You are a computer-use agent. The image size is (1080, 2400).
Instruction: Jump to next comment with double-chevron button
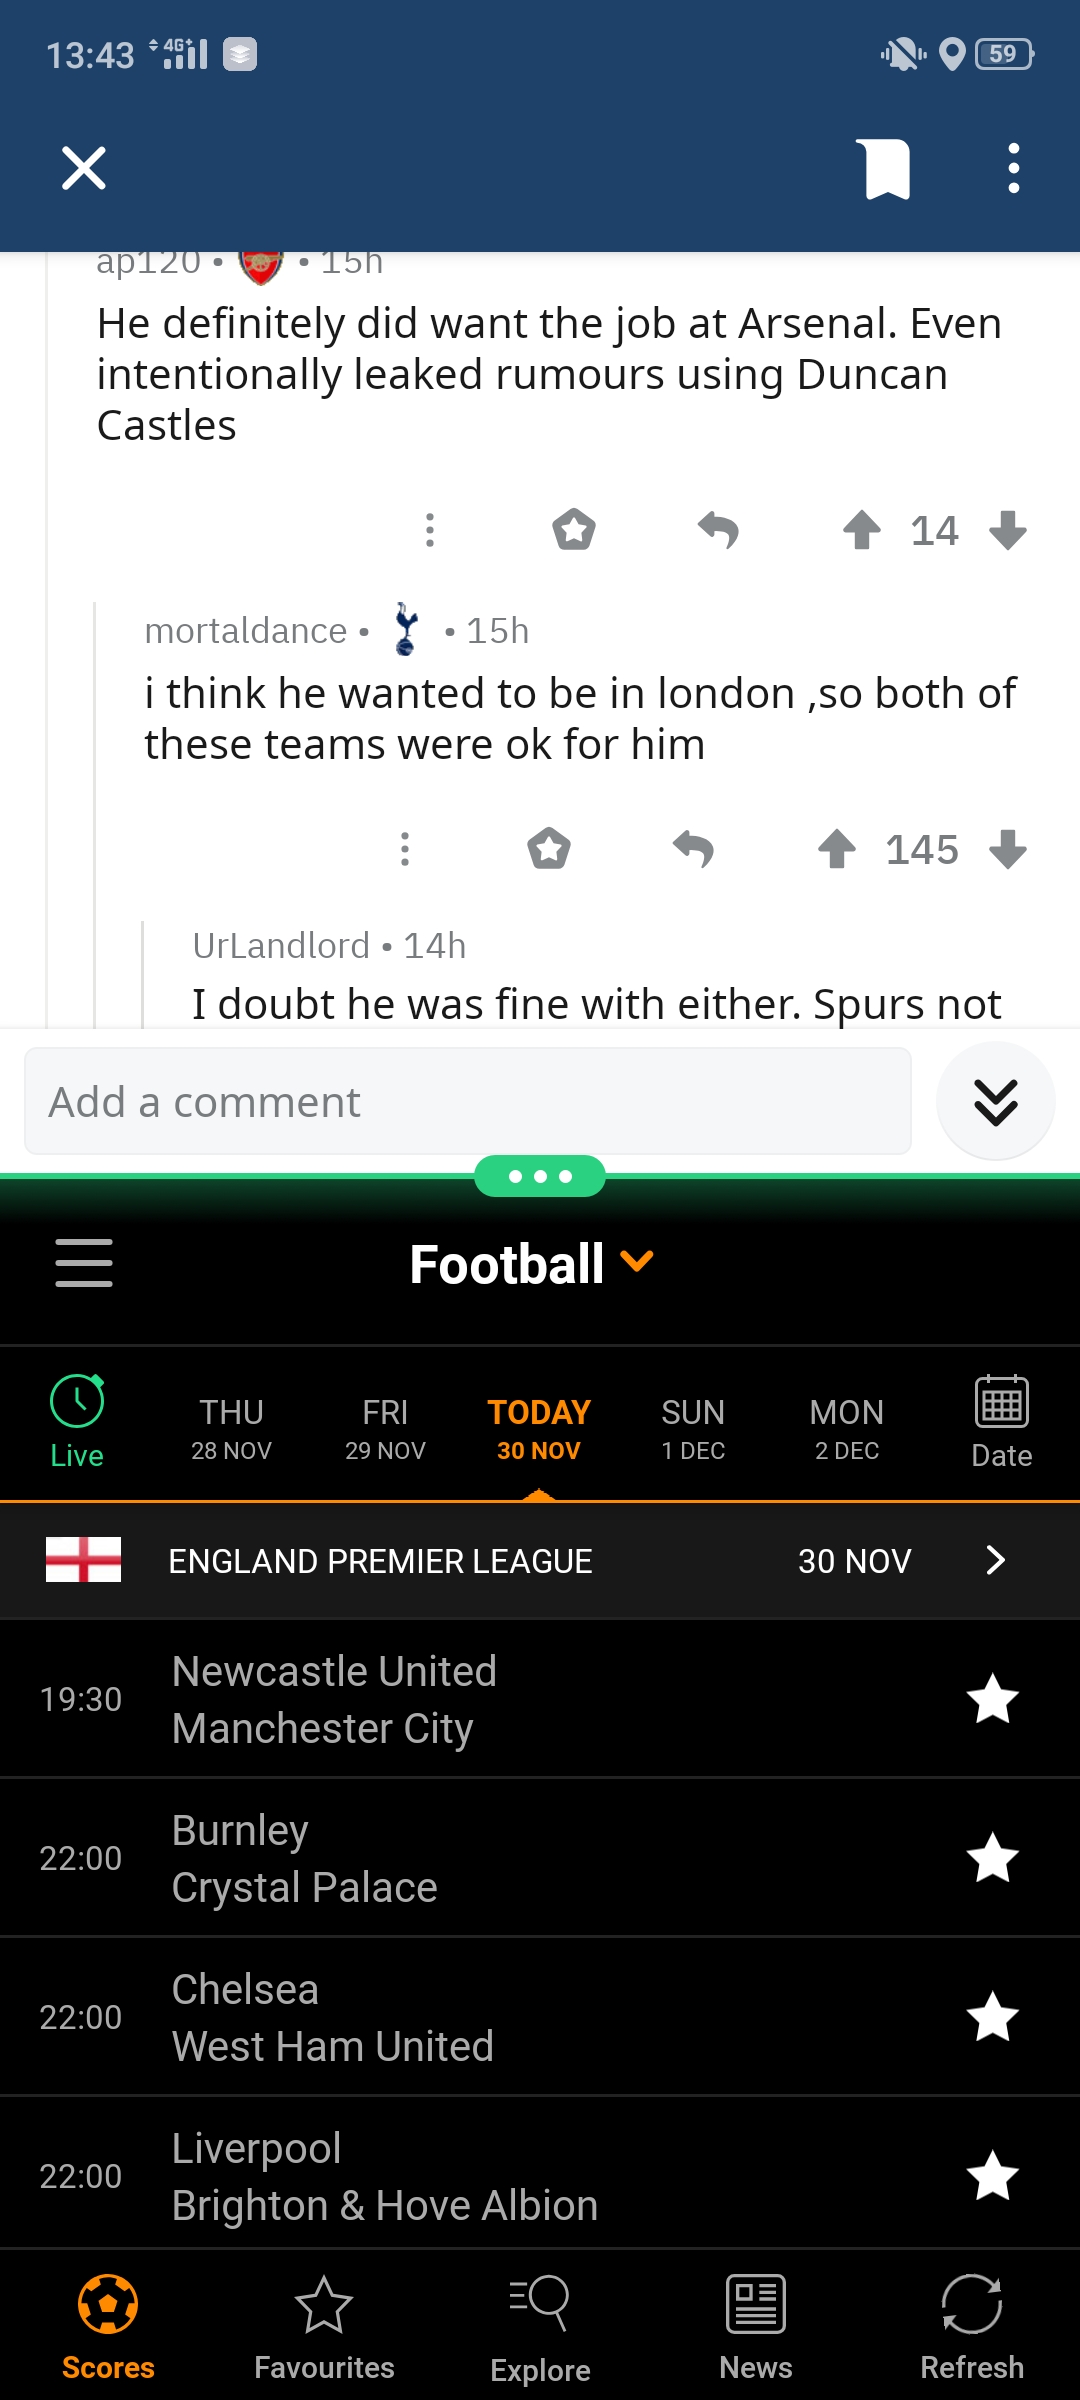[x=995, y=1102]
